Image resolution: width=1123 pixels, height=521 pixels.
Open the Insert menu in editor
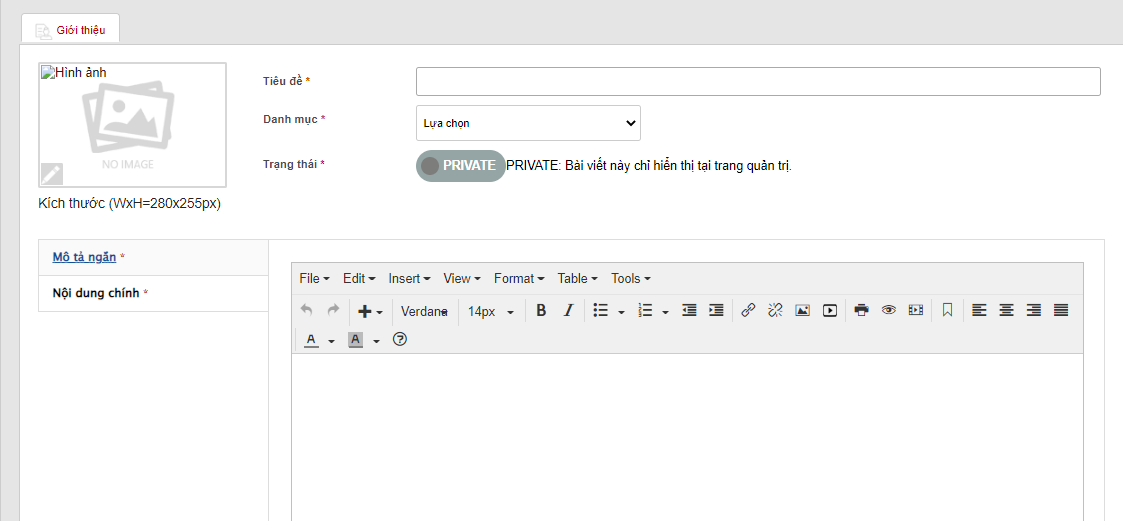click(x=409, y=278)
